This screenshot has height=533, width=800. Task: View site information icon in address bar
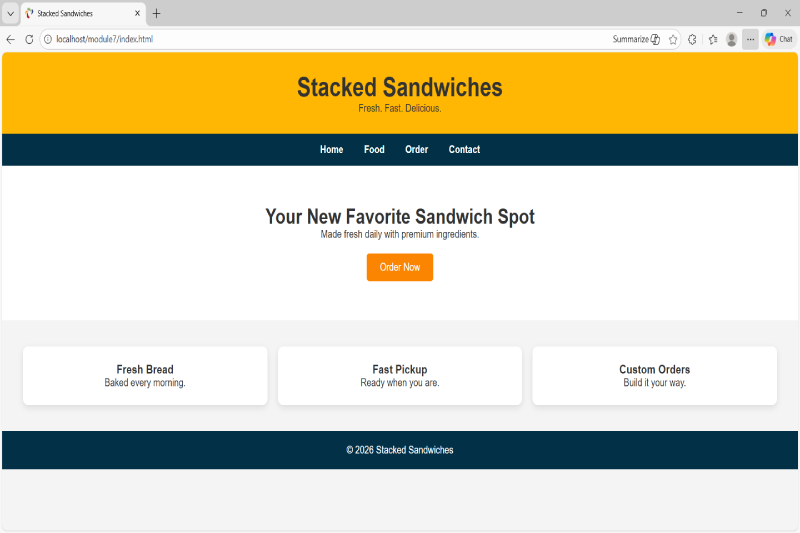[47, 39]
